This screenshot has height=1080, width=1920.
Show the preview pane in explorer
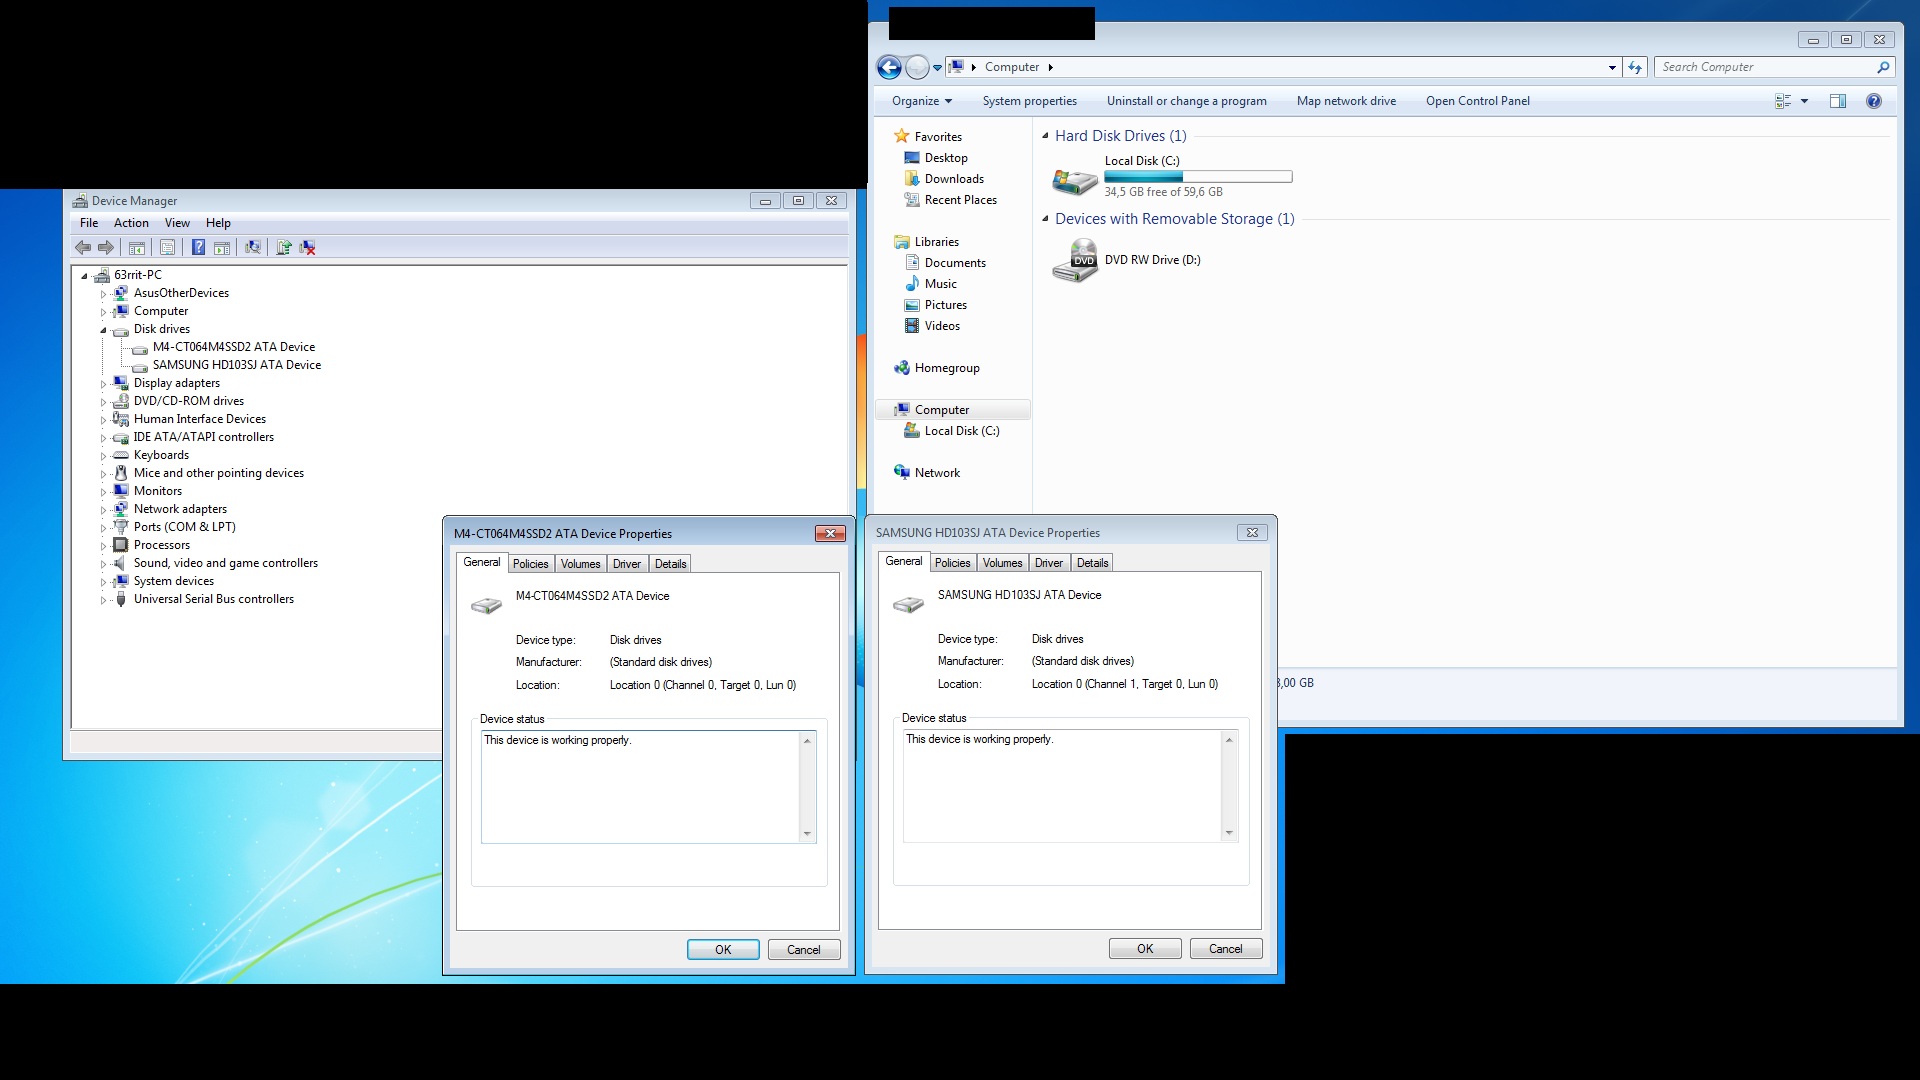point(1838,101)
